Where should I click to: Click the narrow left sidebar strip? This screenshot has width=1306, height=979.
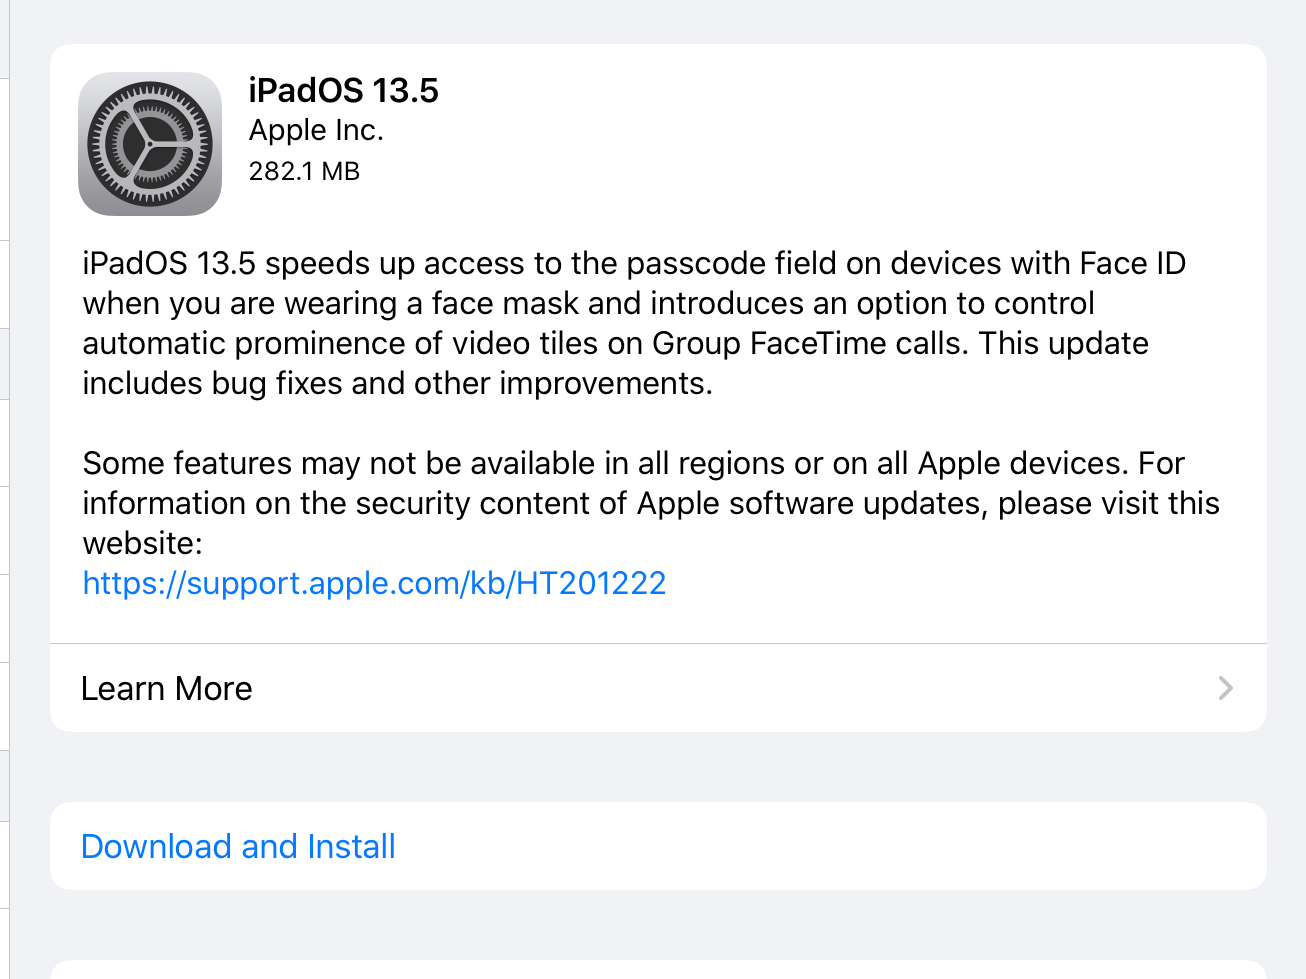pos(5,489)
